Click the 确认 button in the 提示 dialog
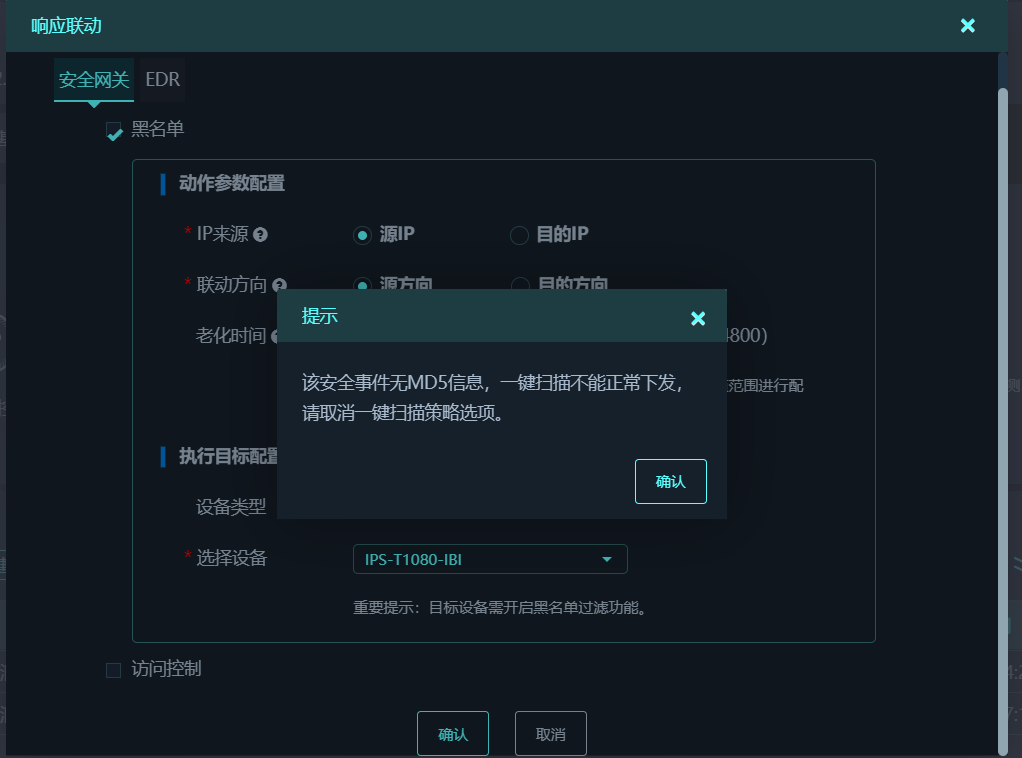This screenshot has height=758, width=1022. click(670, 481)
